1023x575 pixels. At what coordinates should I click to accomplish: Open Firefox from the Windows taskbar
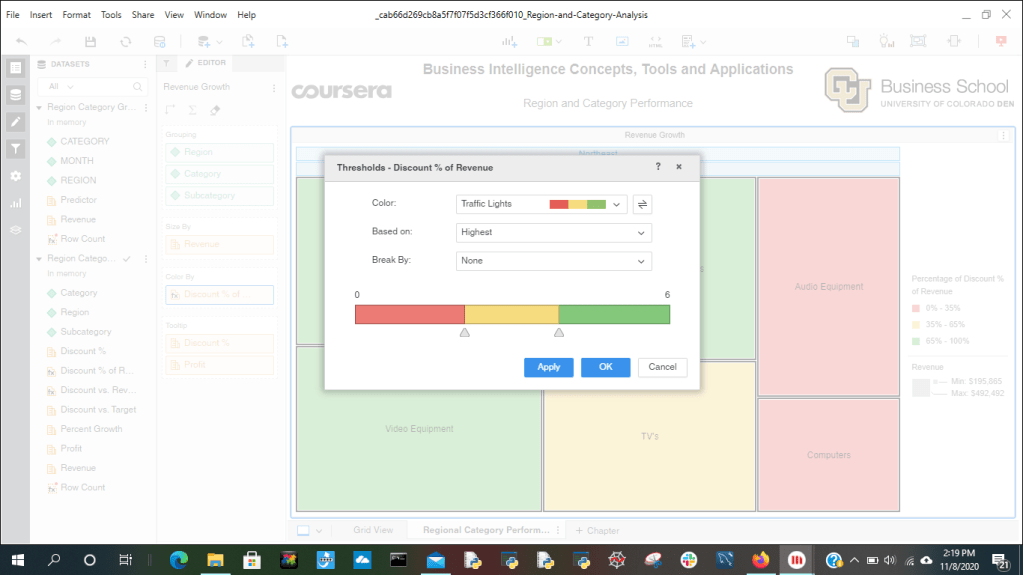[x=760, y=560]
